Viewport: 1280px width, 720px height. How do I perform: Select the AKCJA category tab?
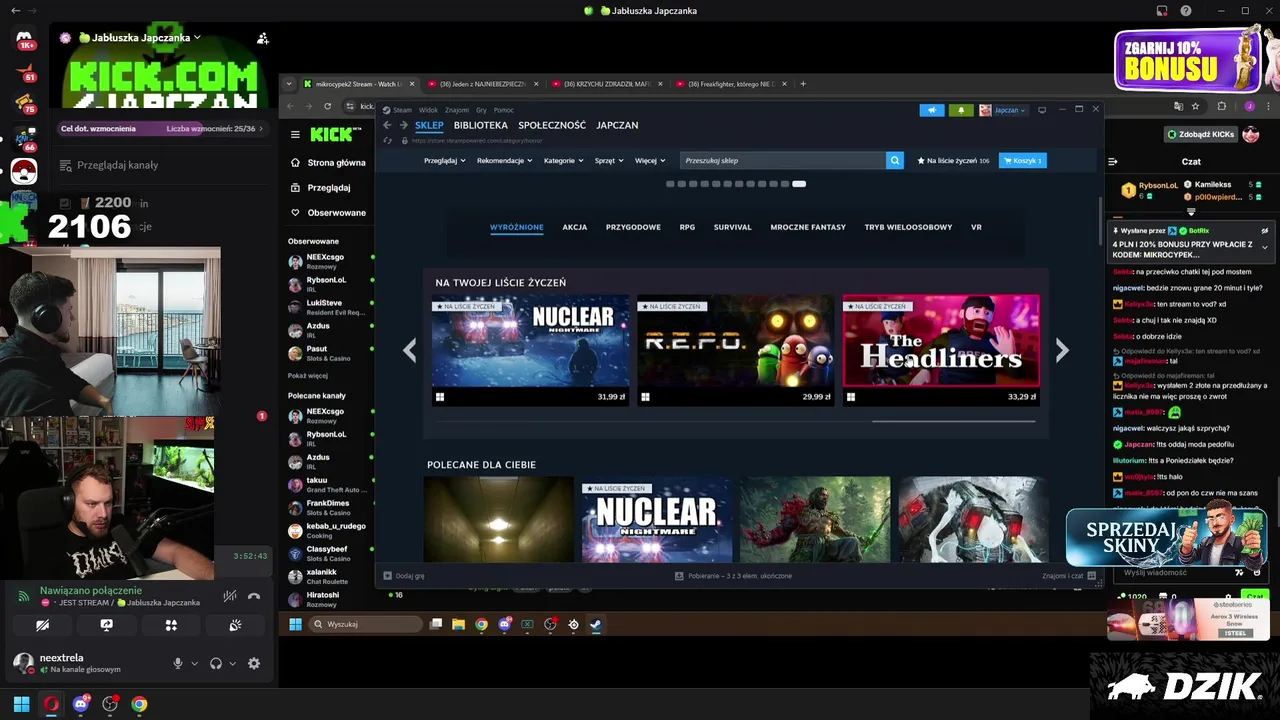click(575, 227)
